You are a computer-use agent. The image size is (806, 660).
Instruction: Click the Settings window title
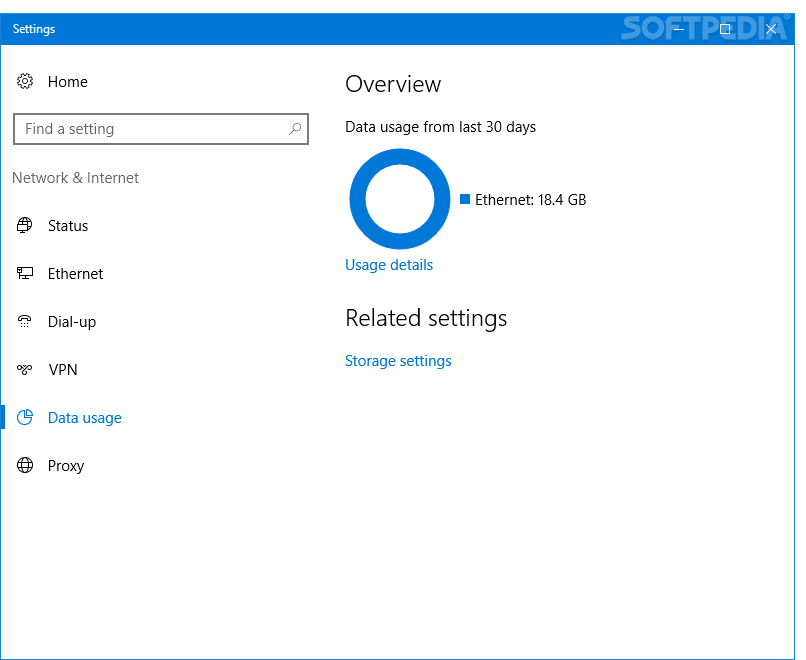34,29
